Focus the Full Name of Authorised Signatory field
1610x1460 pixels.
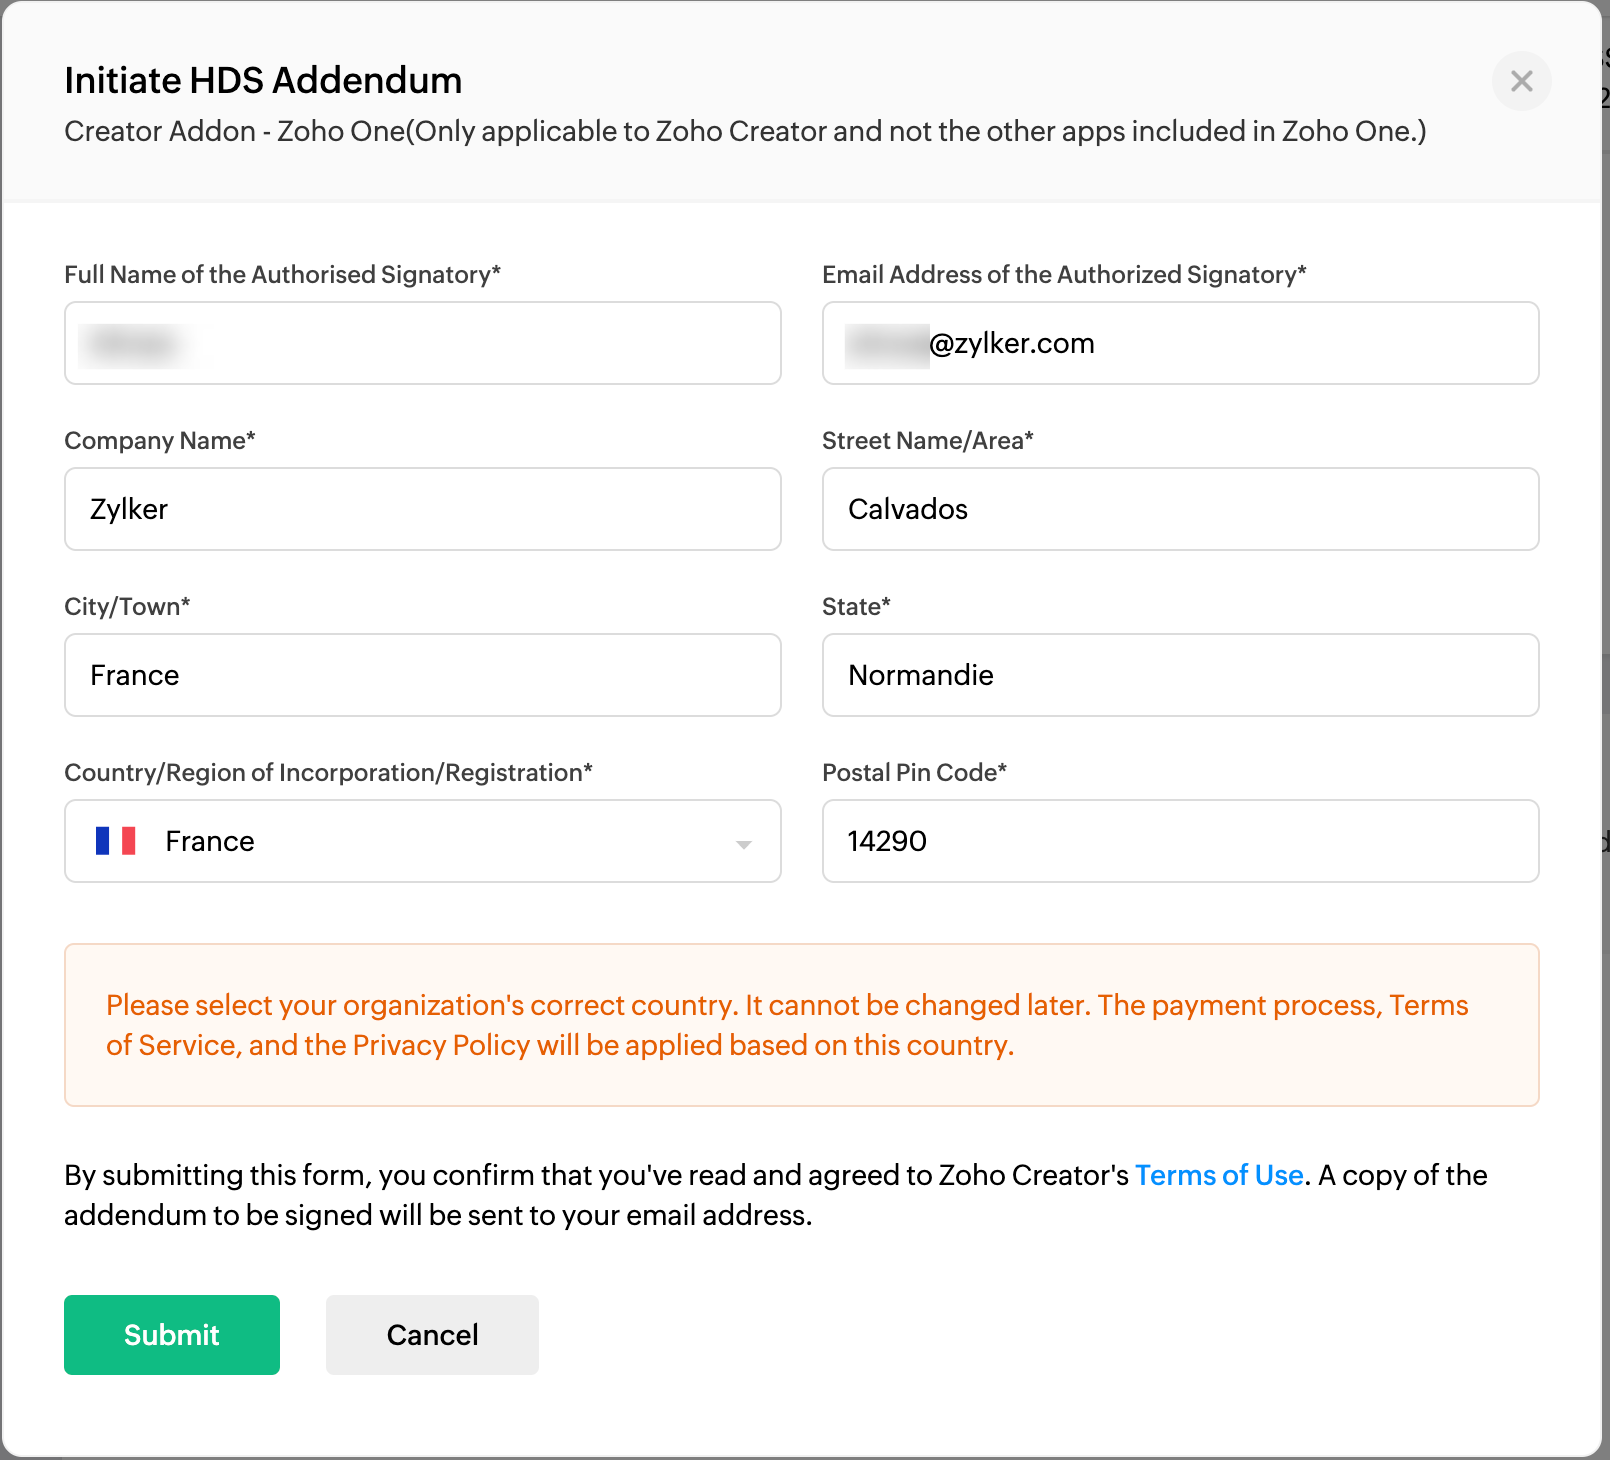click(x=422, y=343)
